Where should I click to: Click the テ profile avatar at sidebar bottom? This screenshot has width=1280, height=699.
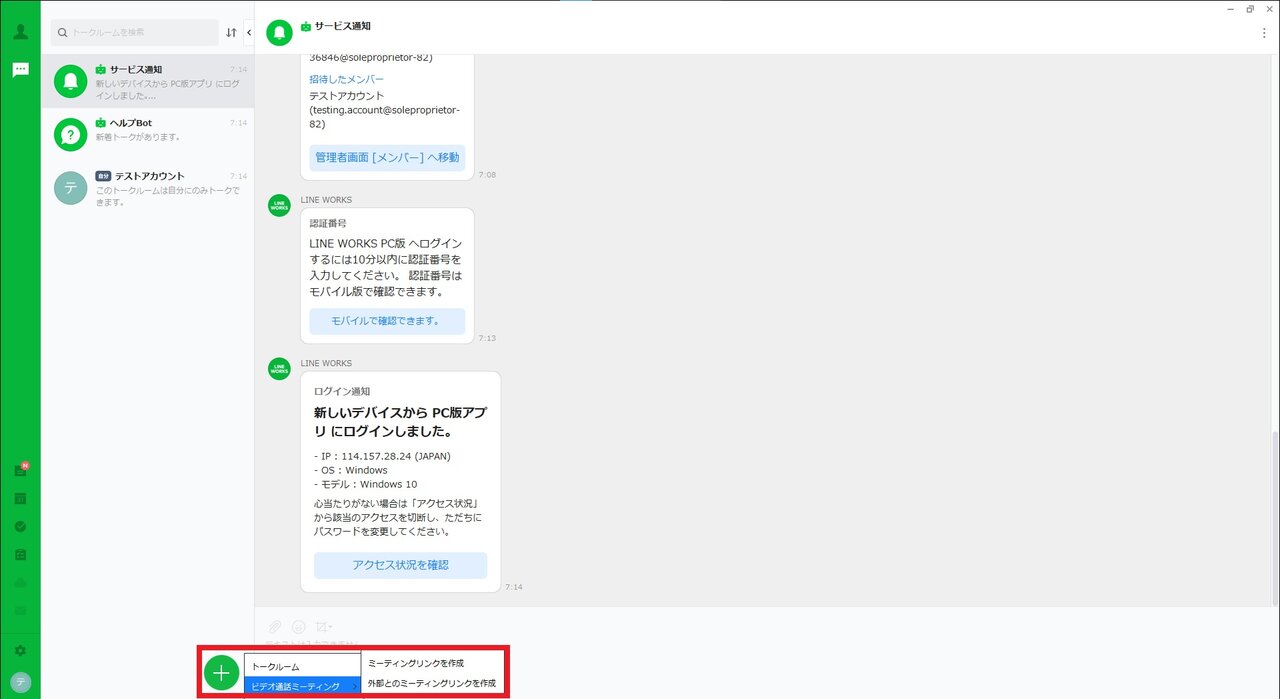[20, 682]
